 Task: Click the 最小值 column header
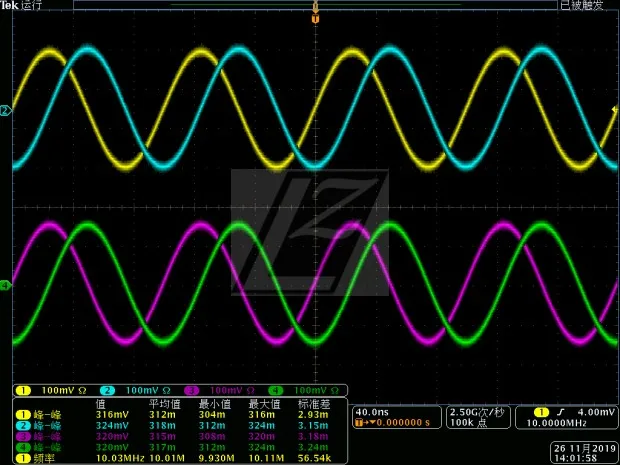click(214, 404)
